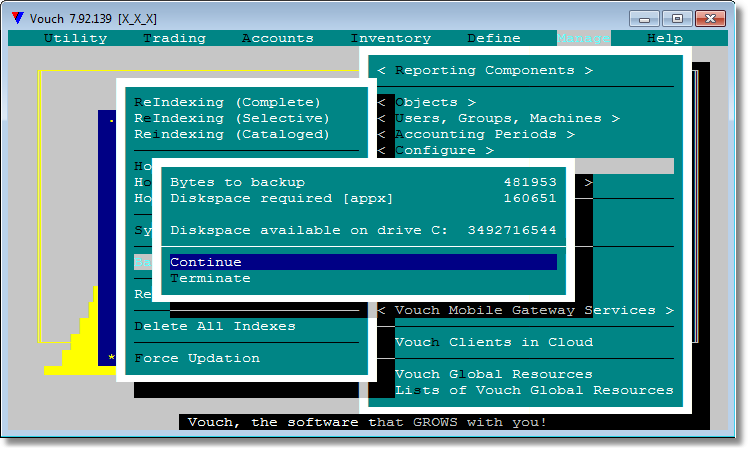
Task: Click the Bytes to backup value 481953
Action: tap(530, 182)
